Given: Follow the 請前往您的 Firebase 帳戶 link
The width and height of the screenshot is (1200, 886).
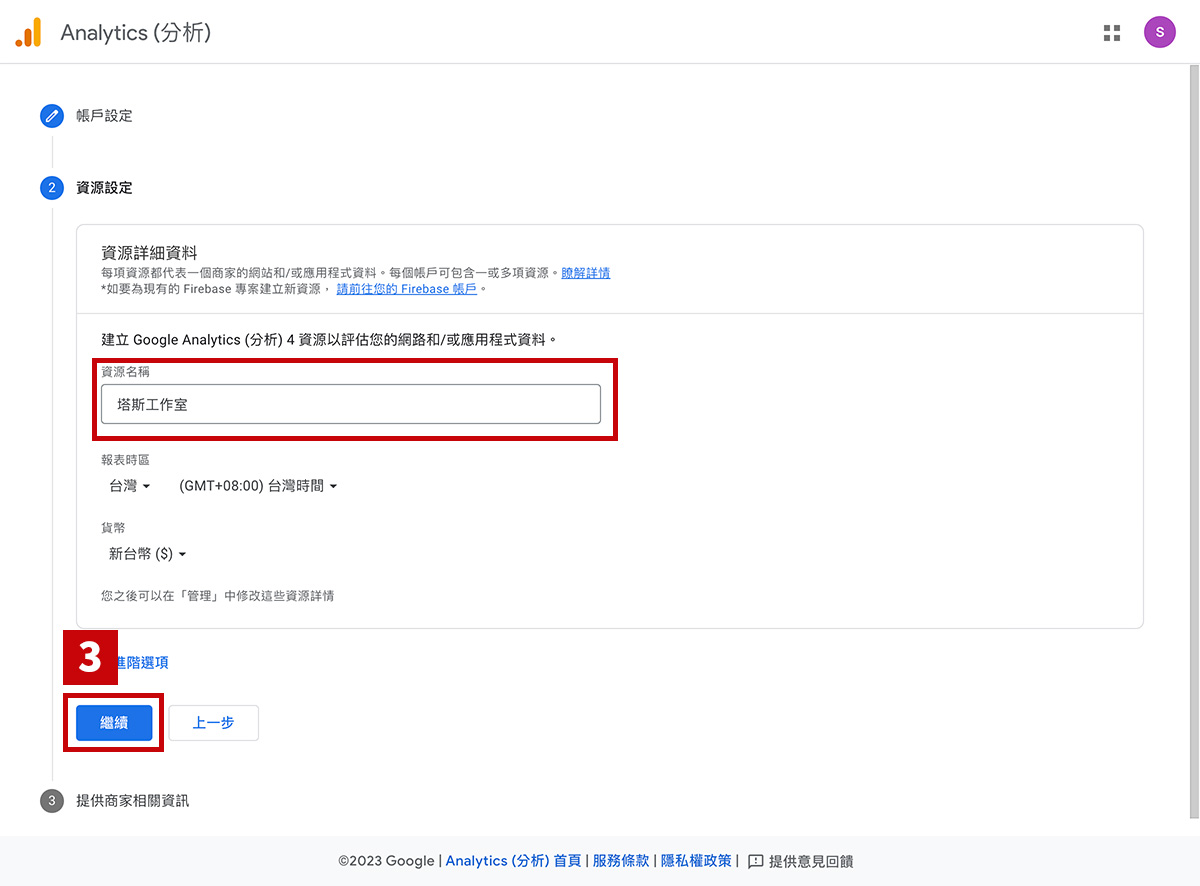Looking at the screenshot, I should [x=408, y=289].
